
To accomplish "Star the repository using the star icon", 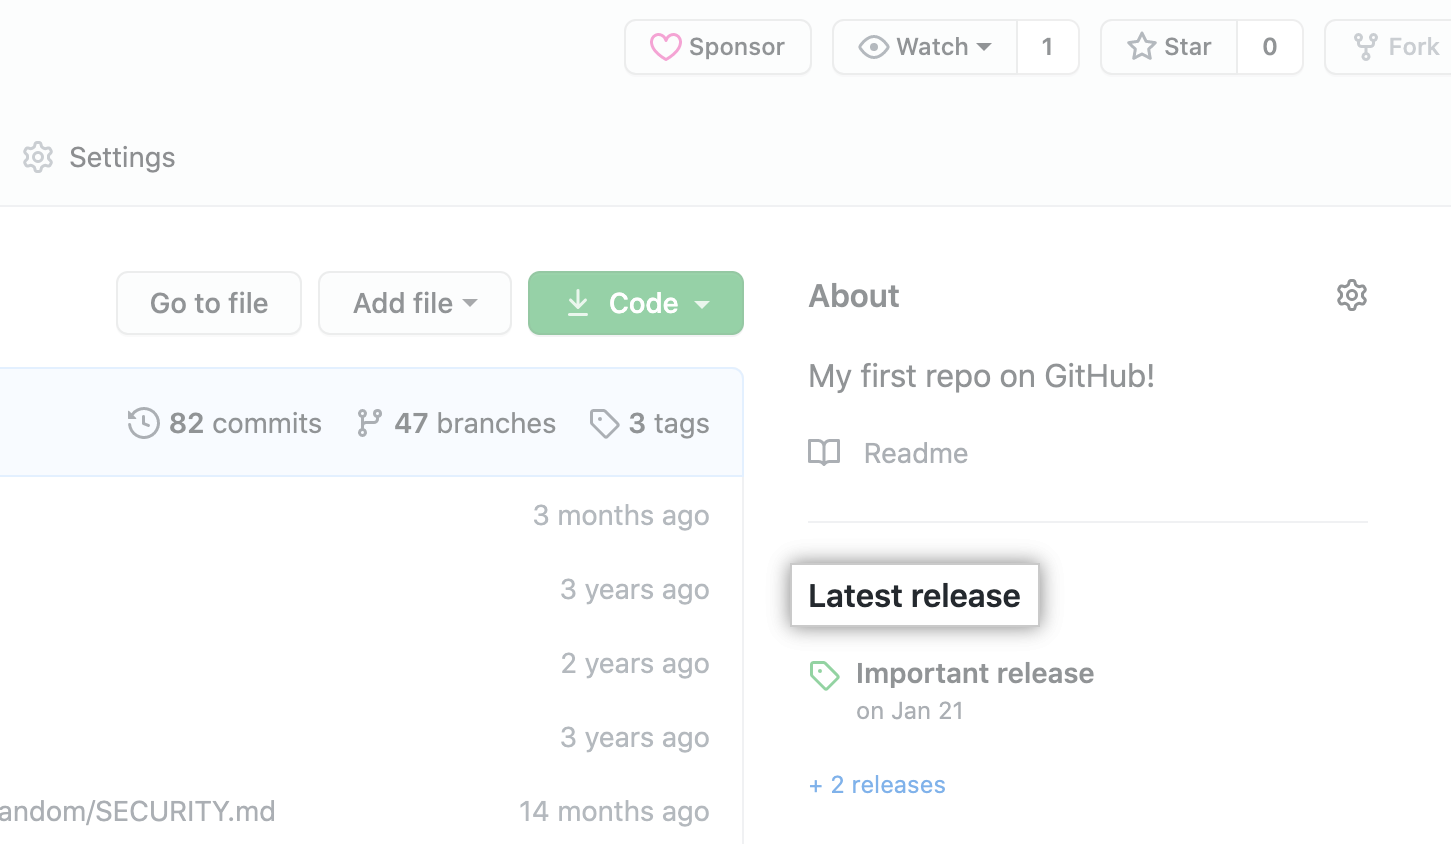I will click(x=1140, y=46).
